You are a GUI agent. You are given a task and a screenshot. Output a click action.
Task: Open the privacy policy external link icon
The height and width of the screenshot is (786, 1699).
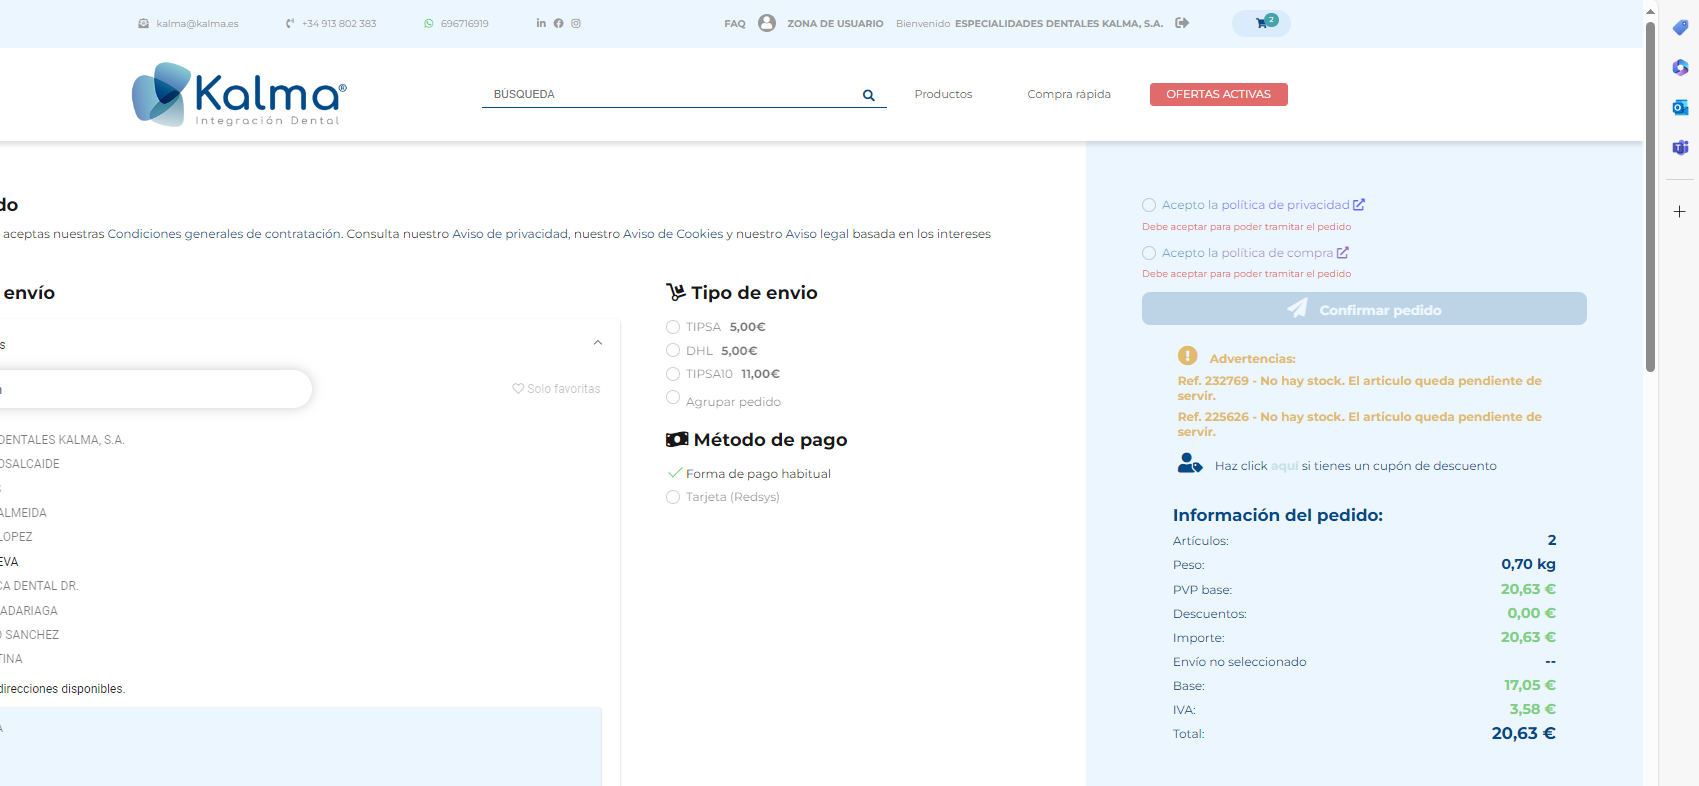point(1359,204)
